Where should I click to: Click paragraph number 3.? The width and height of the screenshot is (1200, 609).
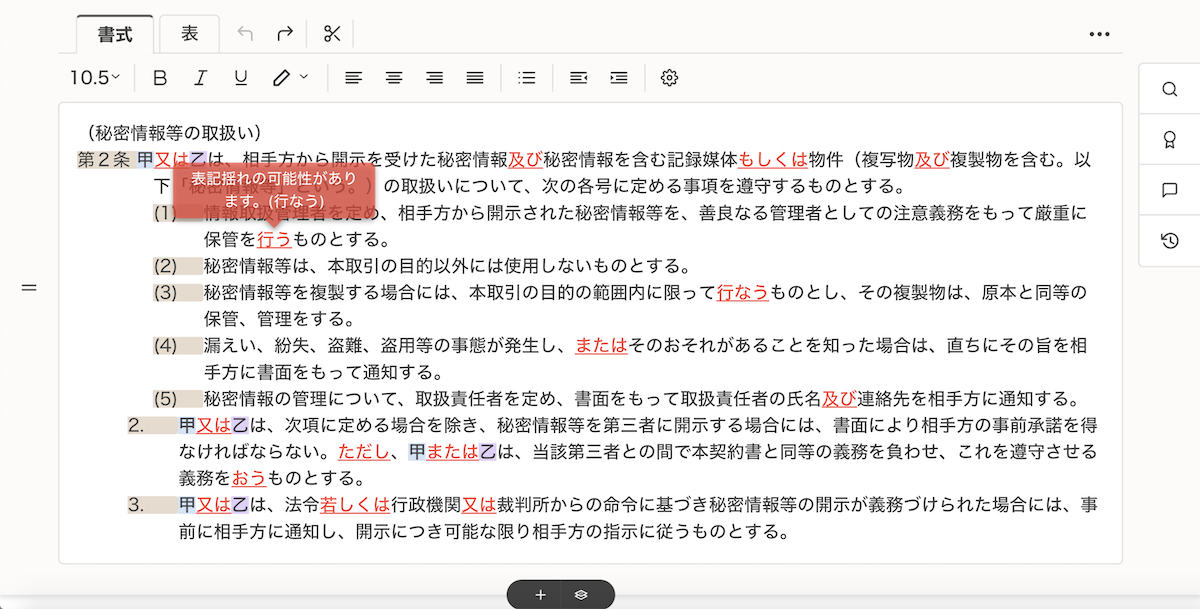click(135, 504)
